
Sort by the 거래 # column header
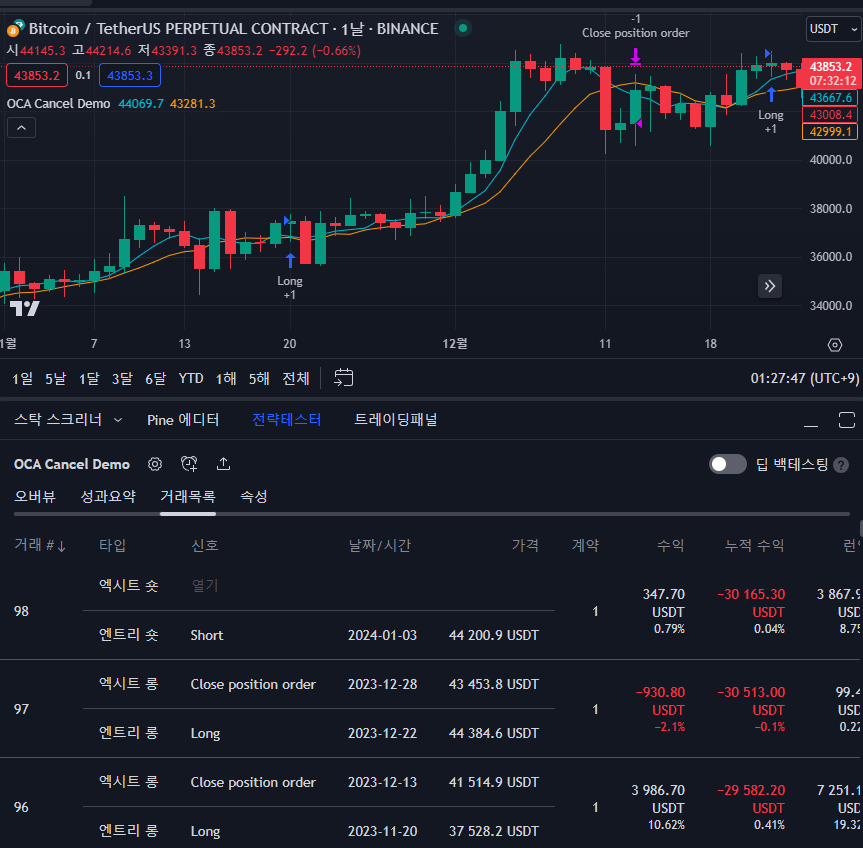click(x=40, y=545)
